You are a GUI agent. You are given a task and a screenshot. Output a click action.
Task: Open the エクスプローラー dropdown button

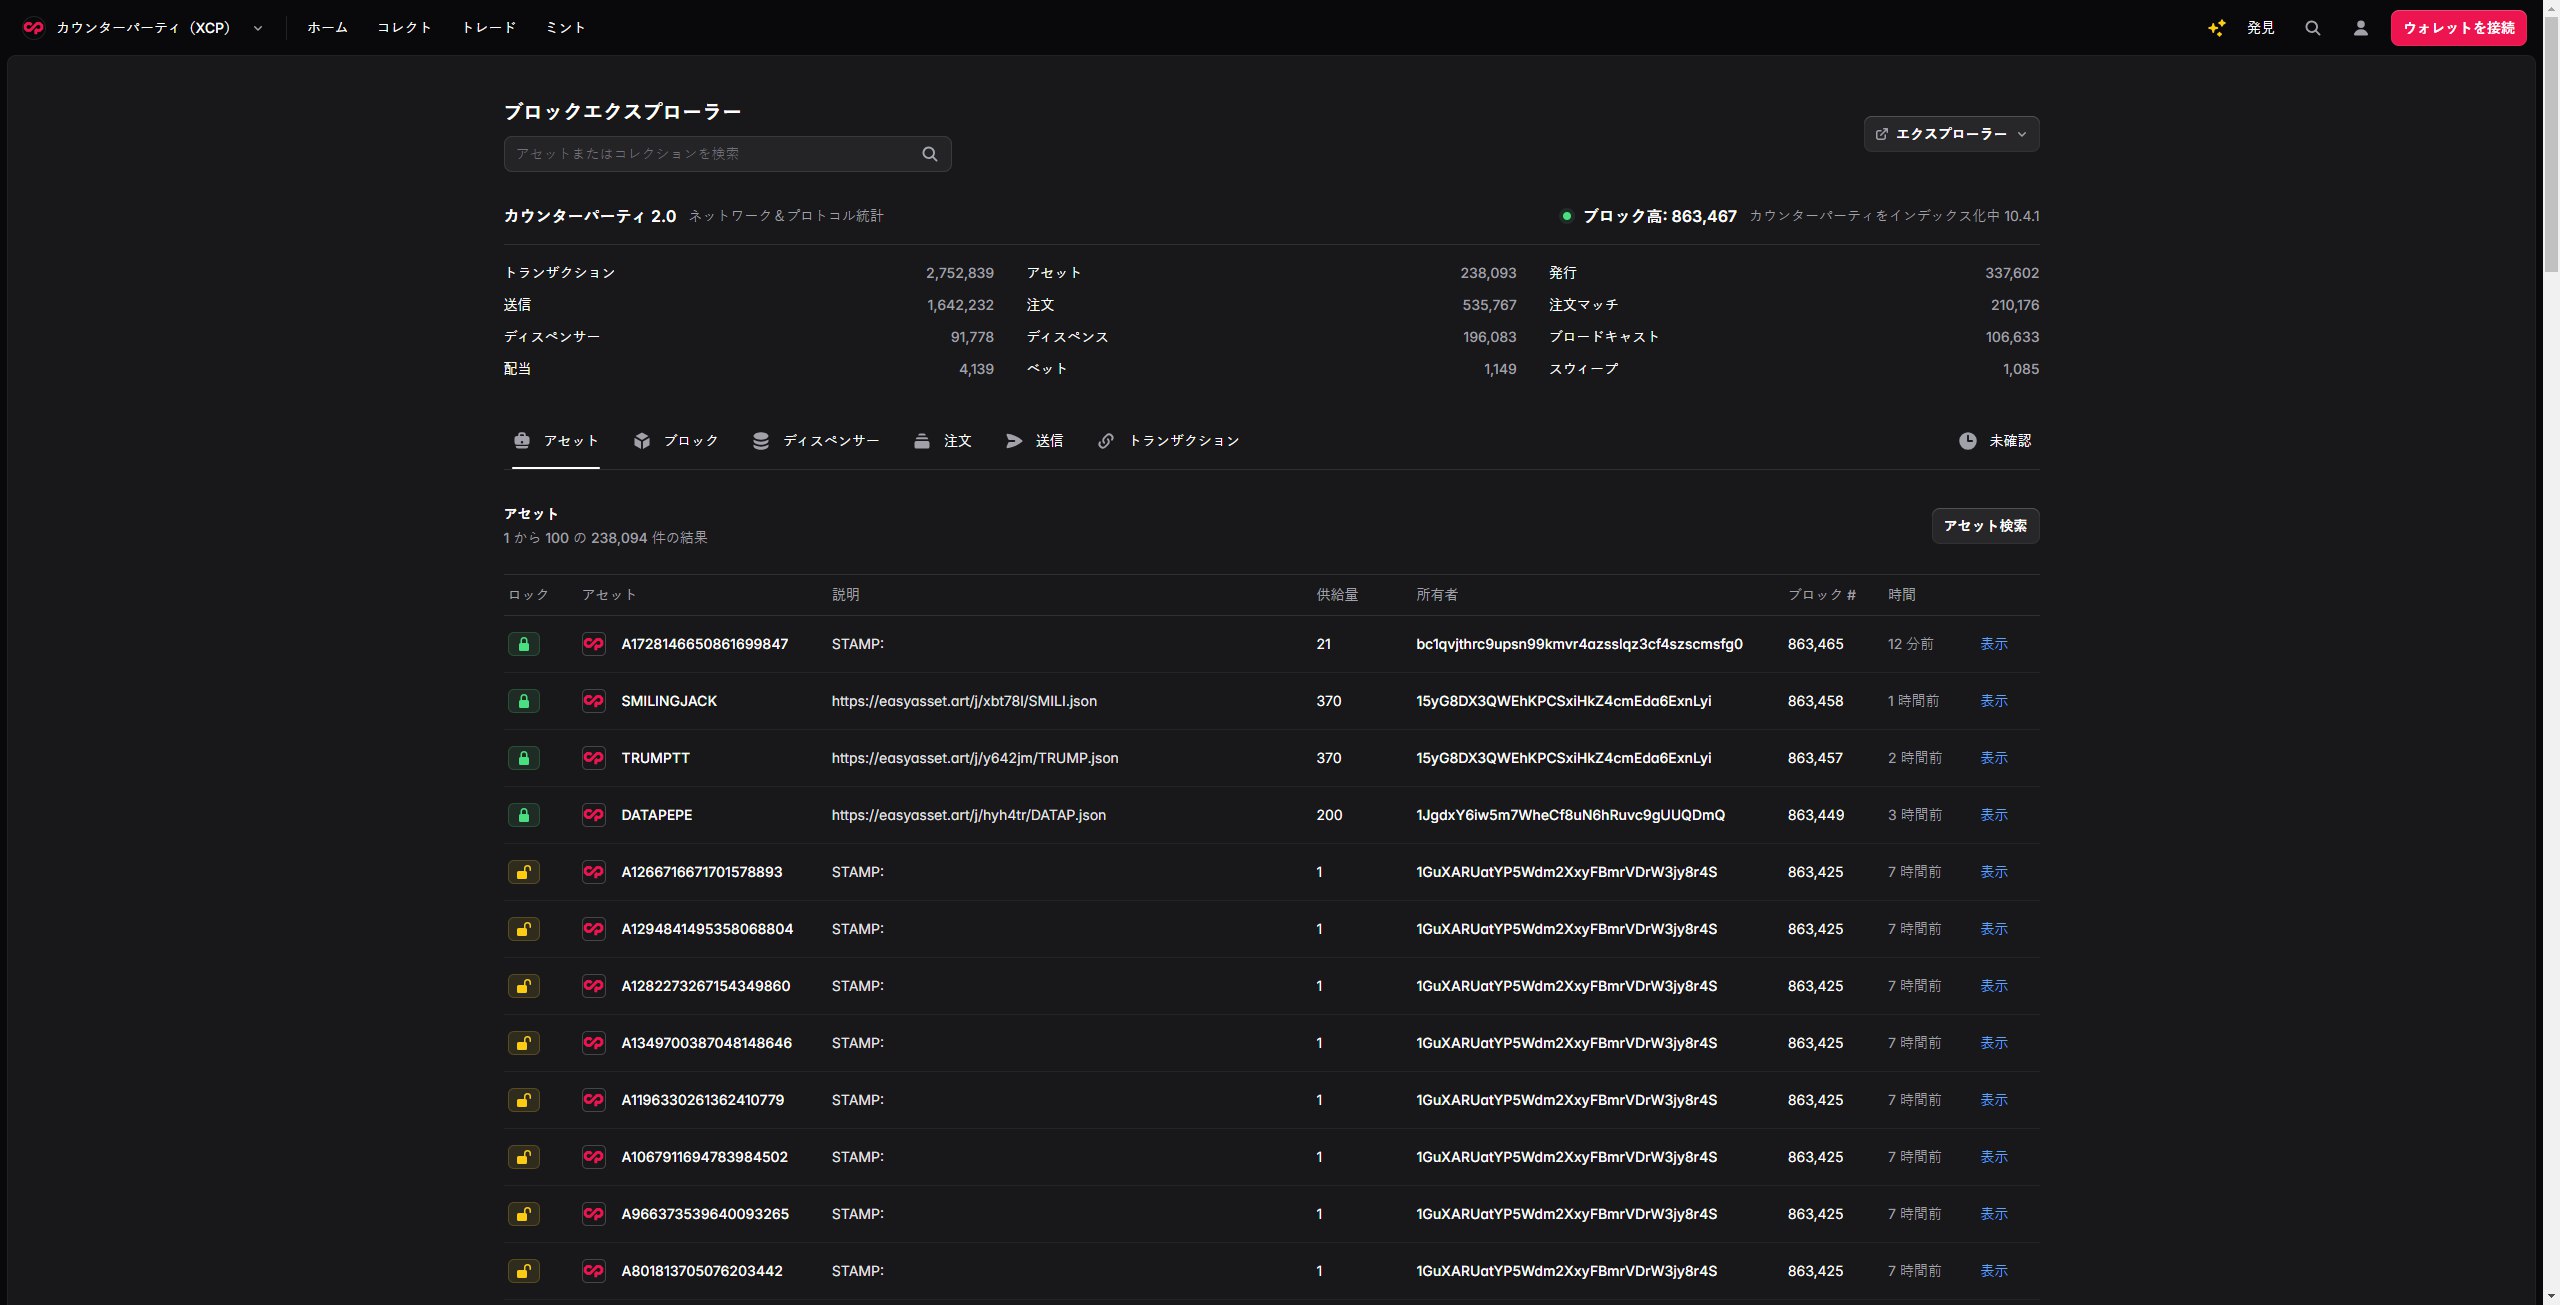click(x=1951, y=134)
